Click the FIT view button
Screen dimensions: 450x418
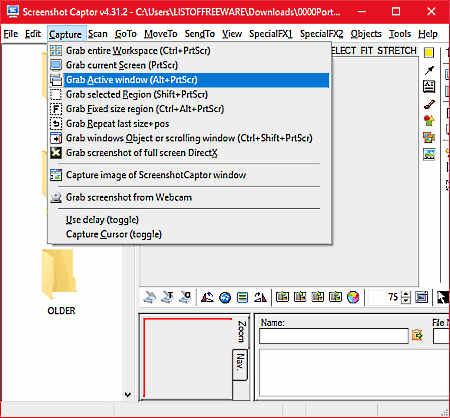[366, 51]
